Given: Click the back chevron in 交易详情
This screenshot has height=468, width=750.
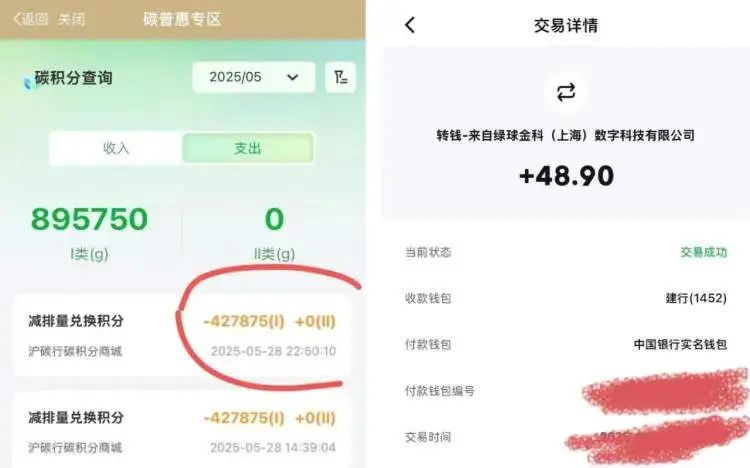Looking at the screenshot, I should (410, 25).
